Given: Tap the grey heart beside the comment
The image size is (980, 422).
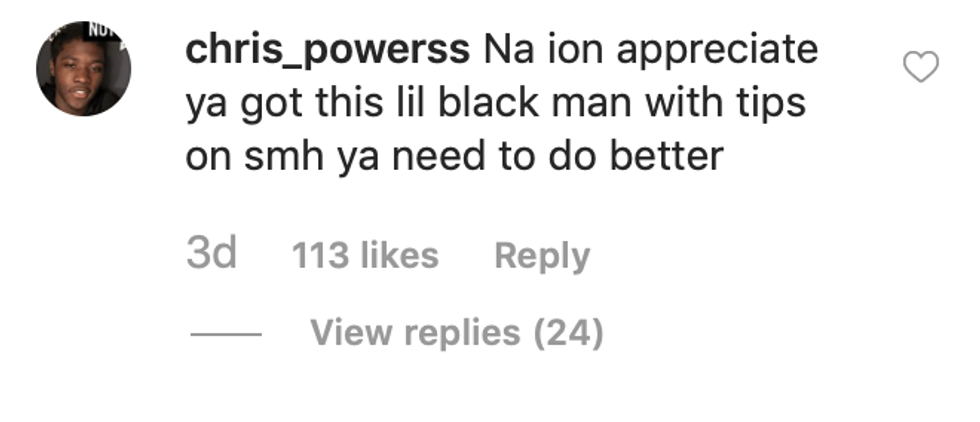Looking at the screenshot, I should click(x=921, y=67).
